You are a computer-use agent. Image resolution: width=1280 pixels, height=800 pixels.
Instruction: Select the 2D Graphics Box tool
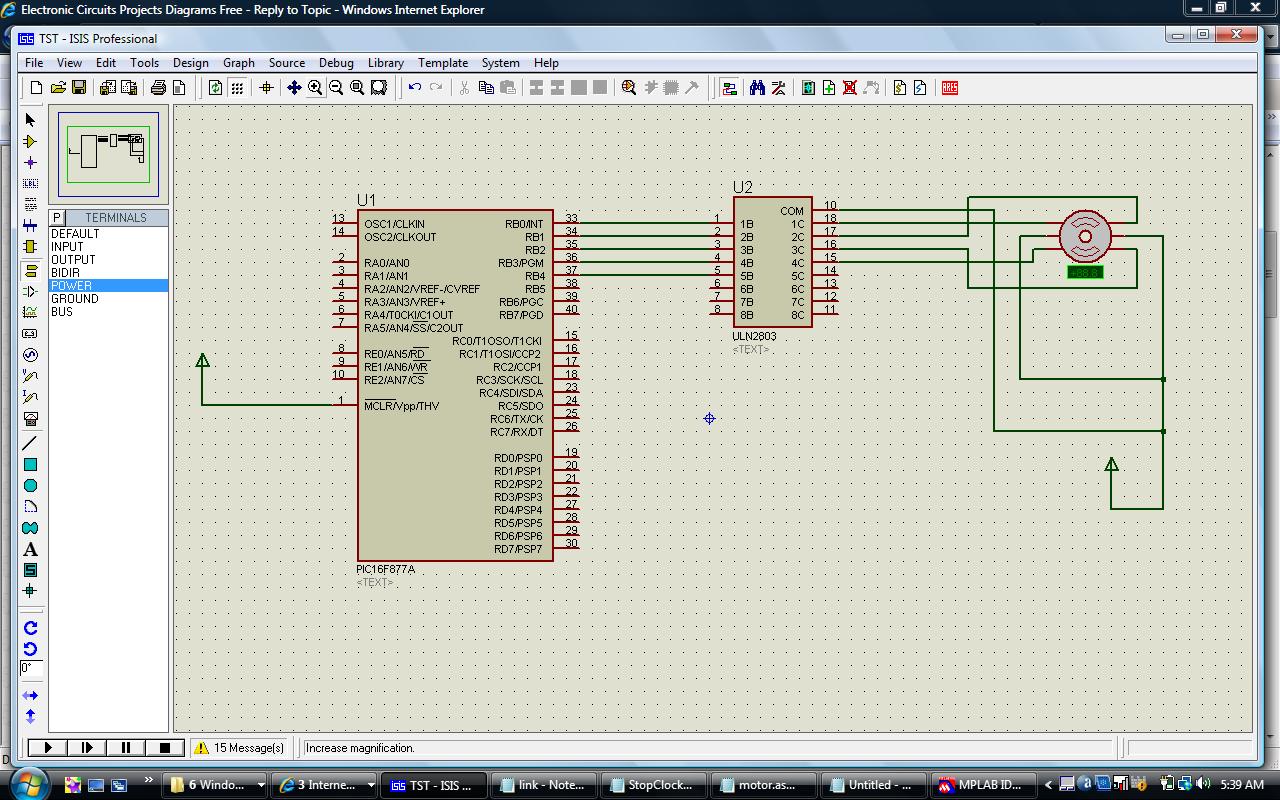click(x=30, y=464)
